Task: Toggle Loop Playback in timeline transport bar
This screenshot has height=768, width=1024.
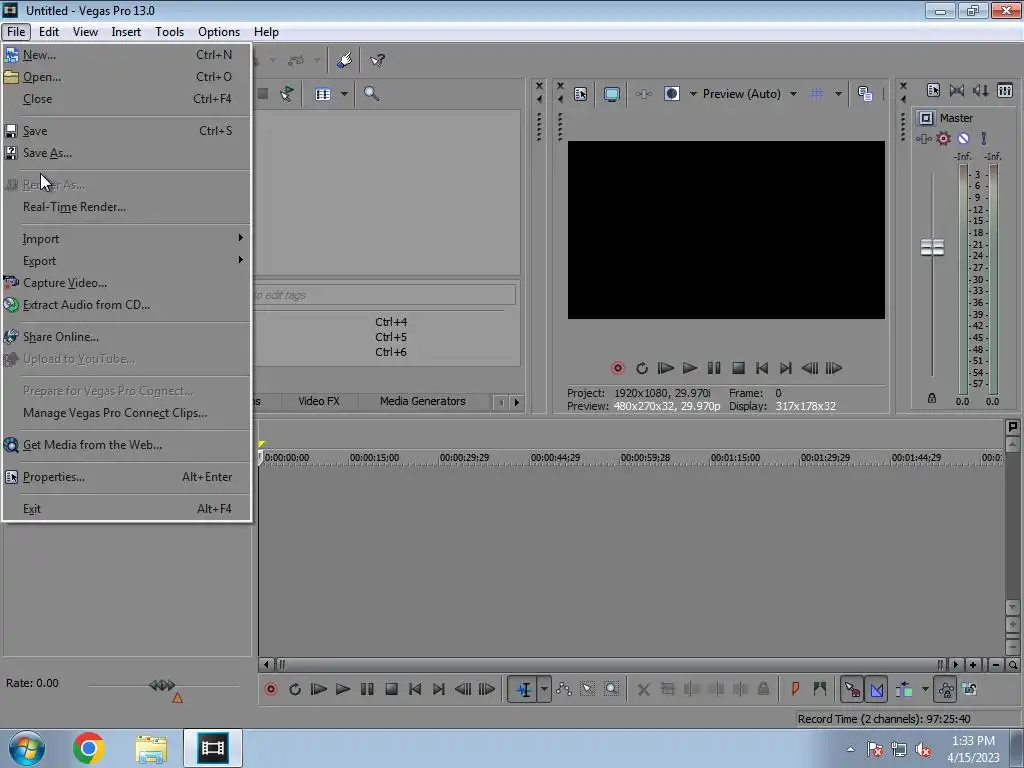Action: coord(295,689)
